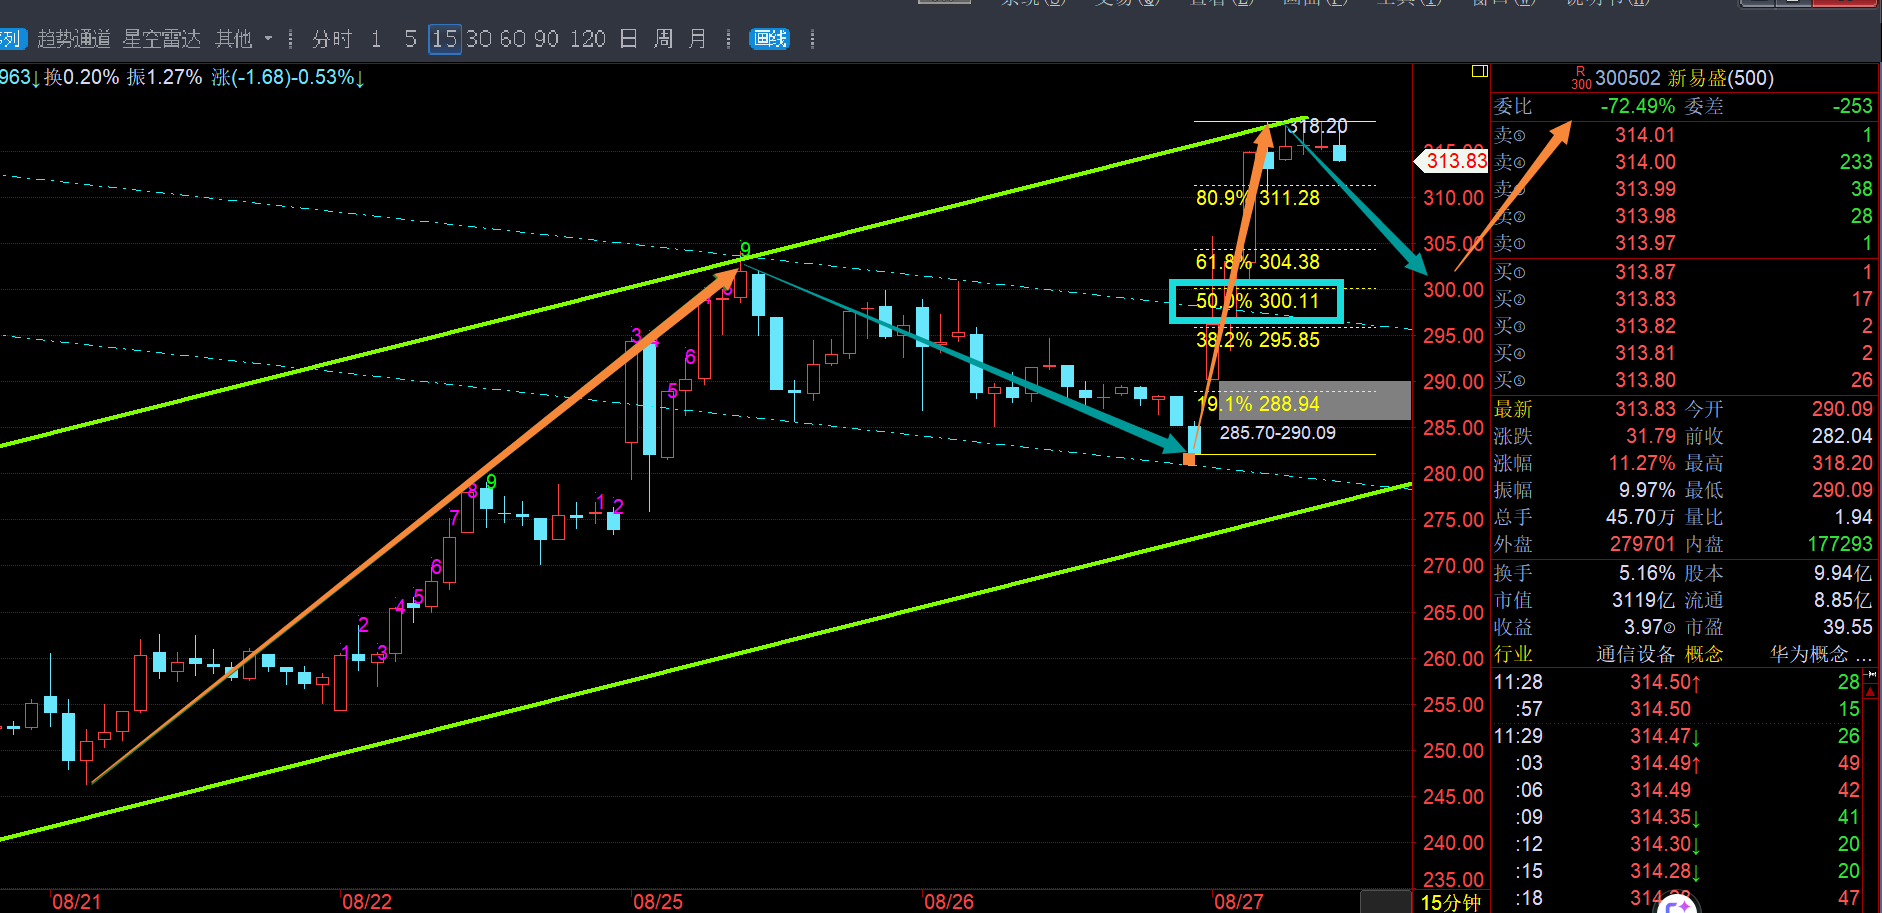Click the 行业 label

click(x=1513, y=654)
